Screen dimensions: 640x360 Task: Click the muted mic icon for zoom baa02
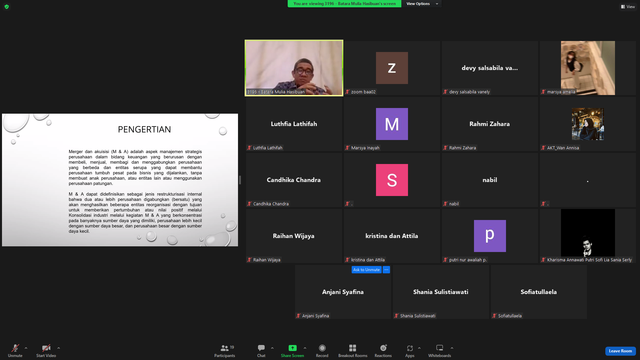(347, 92)
